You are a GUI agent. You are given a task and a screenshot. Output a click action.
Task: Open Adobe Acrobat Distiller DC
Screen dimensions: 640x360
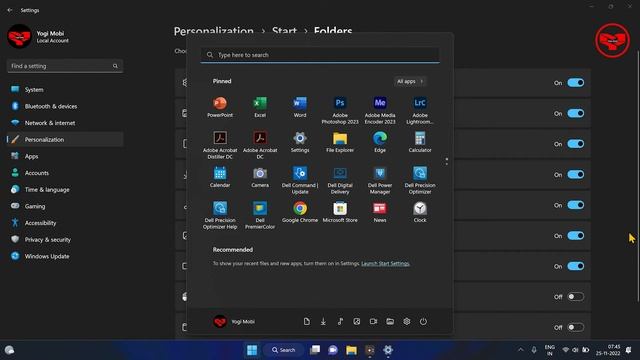(x=220, y=145)
